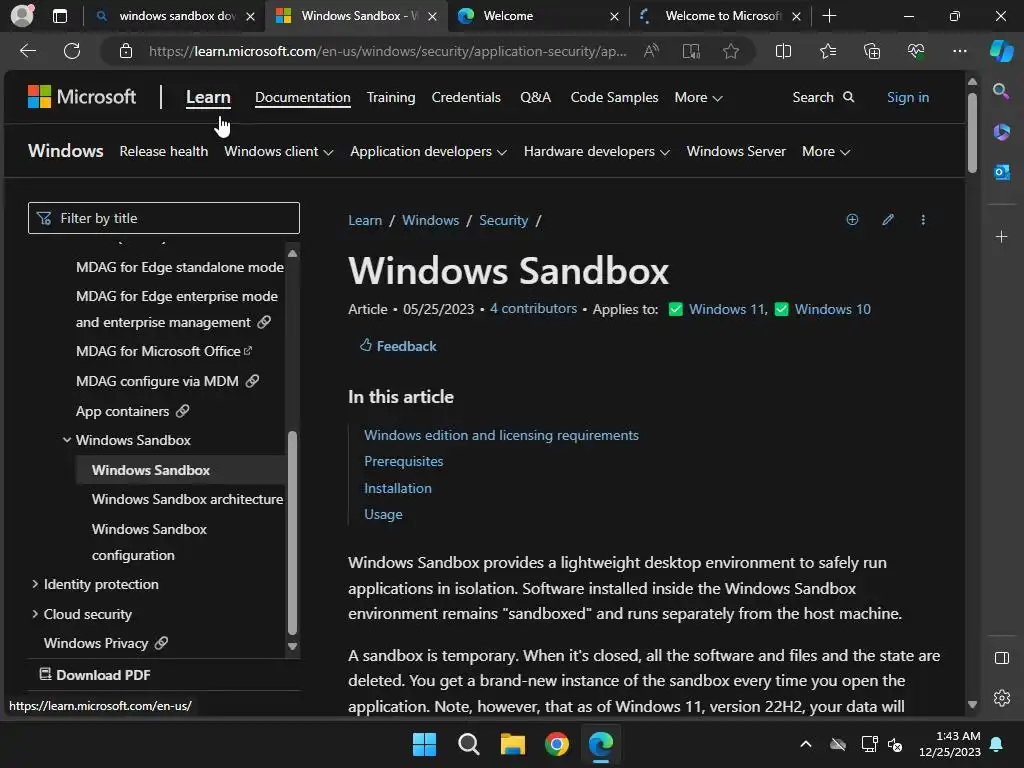Expand More dropdown in Windows nav

click(826, 152)
